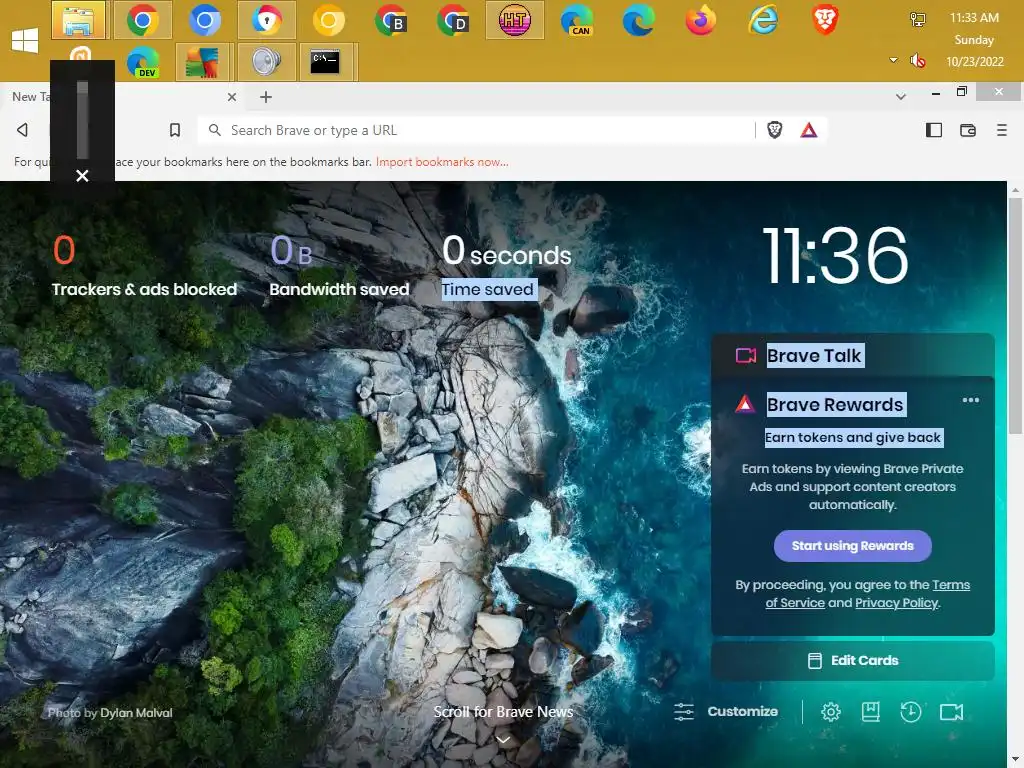Show hidden system tray icons
Image resolution: width=1024 pixels, height=768 pixels.
point(893,60)
